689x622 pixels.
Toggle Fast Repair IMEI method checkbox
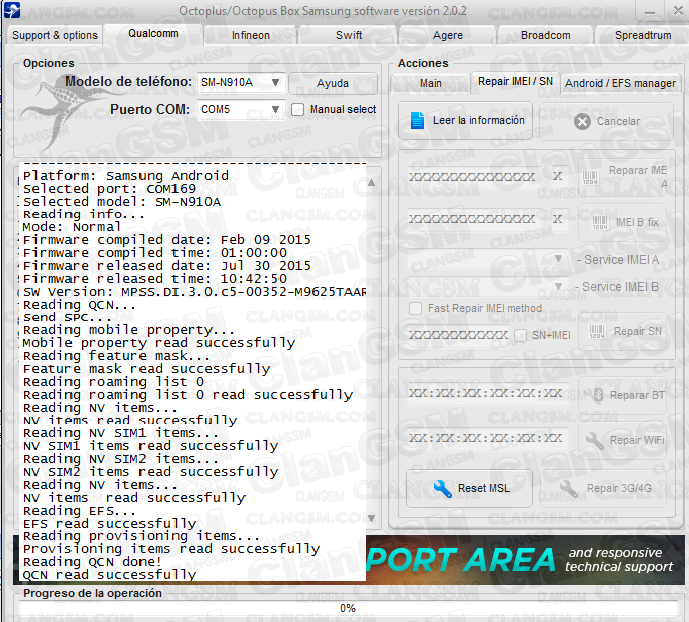pyautogui.click(x=415, y=308)
